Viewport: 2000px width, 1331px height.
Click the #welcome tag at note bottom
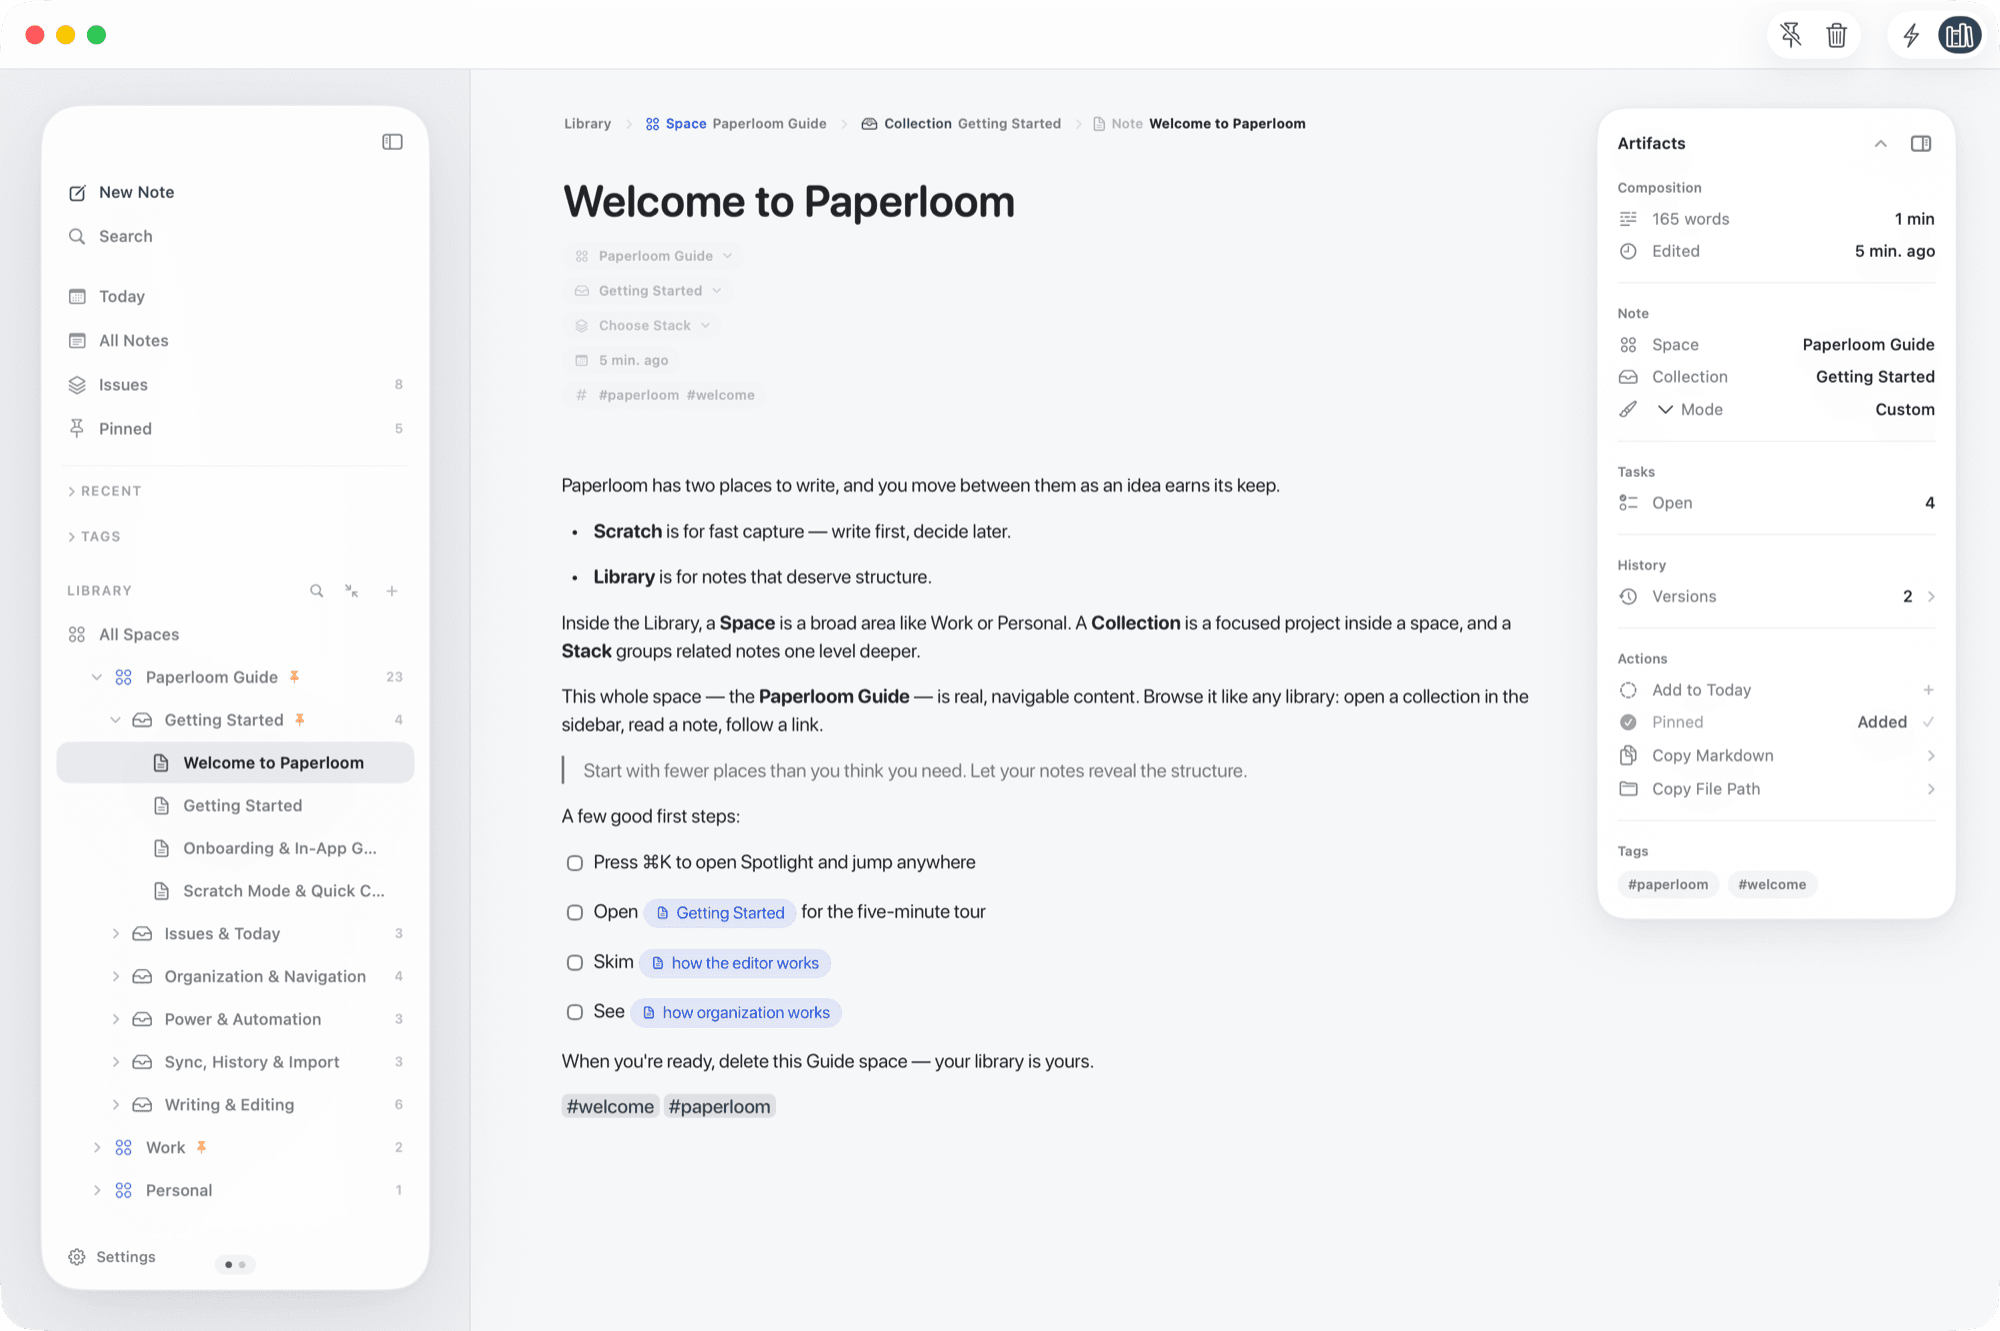(610, 1107)
